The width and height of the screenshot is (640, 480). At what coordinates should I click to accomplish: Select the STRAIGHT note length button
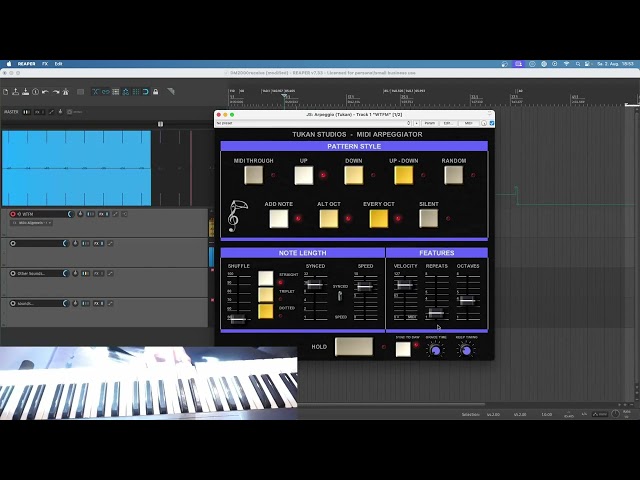click(266, 278)
